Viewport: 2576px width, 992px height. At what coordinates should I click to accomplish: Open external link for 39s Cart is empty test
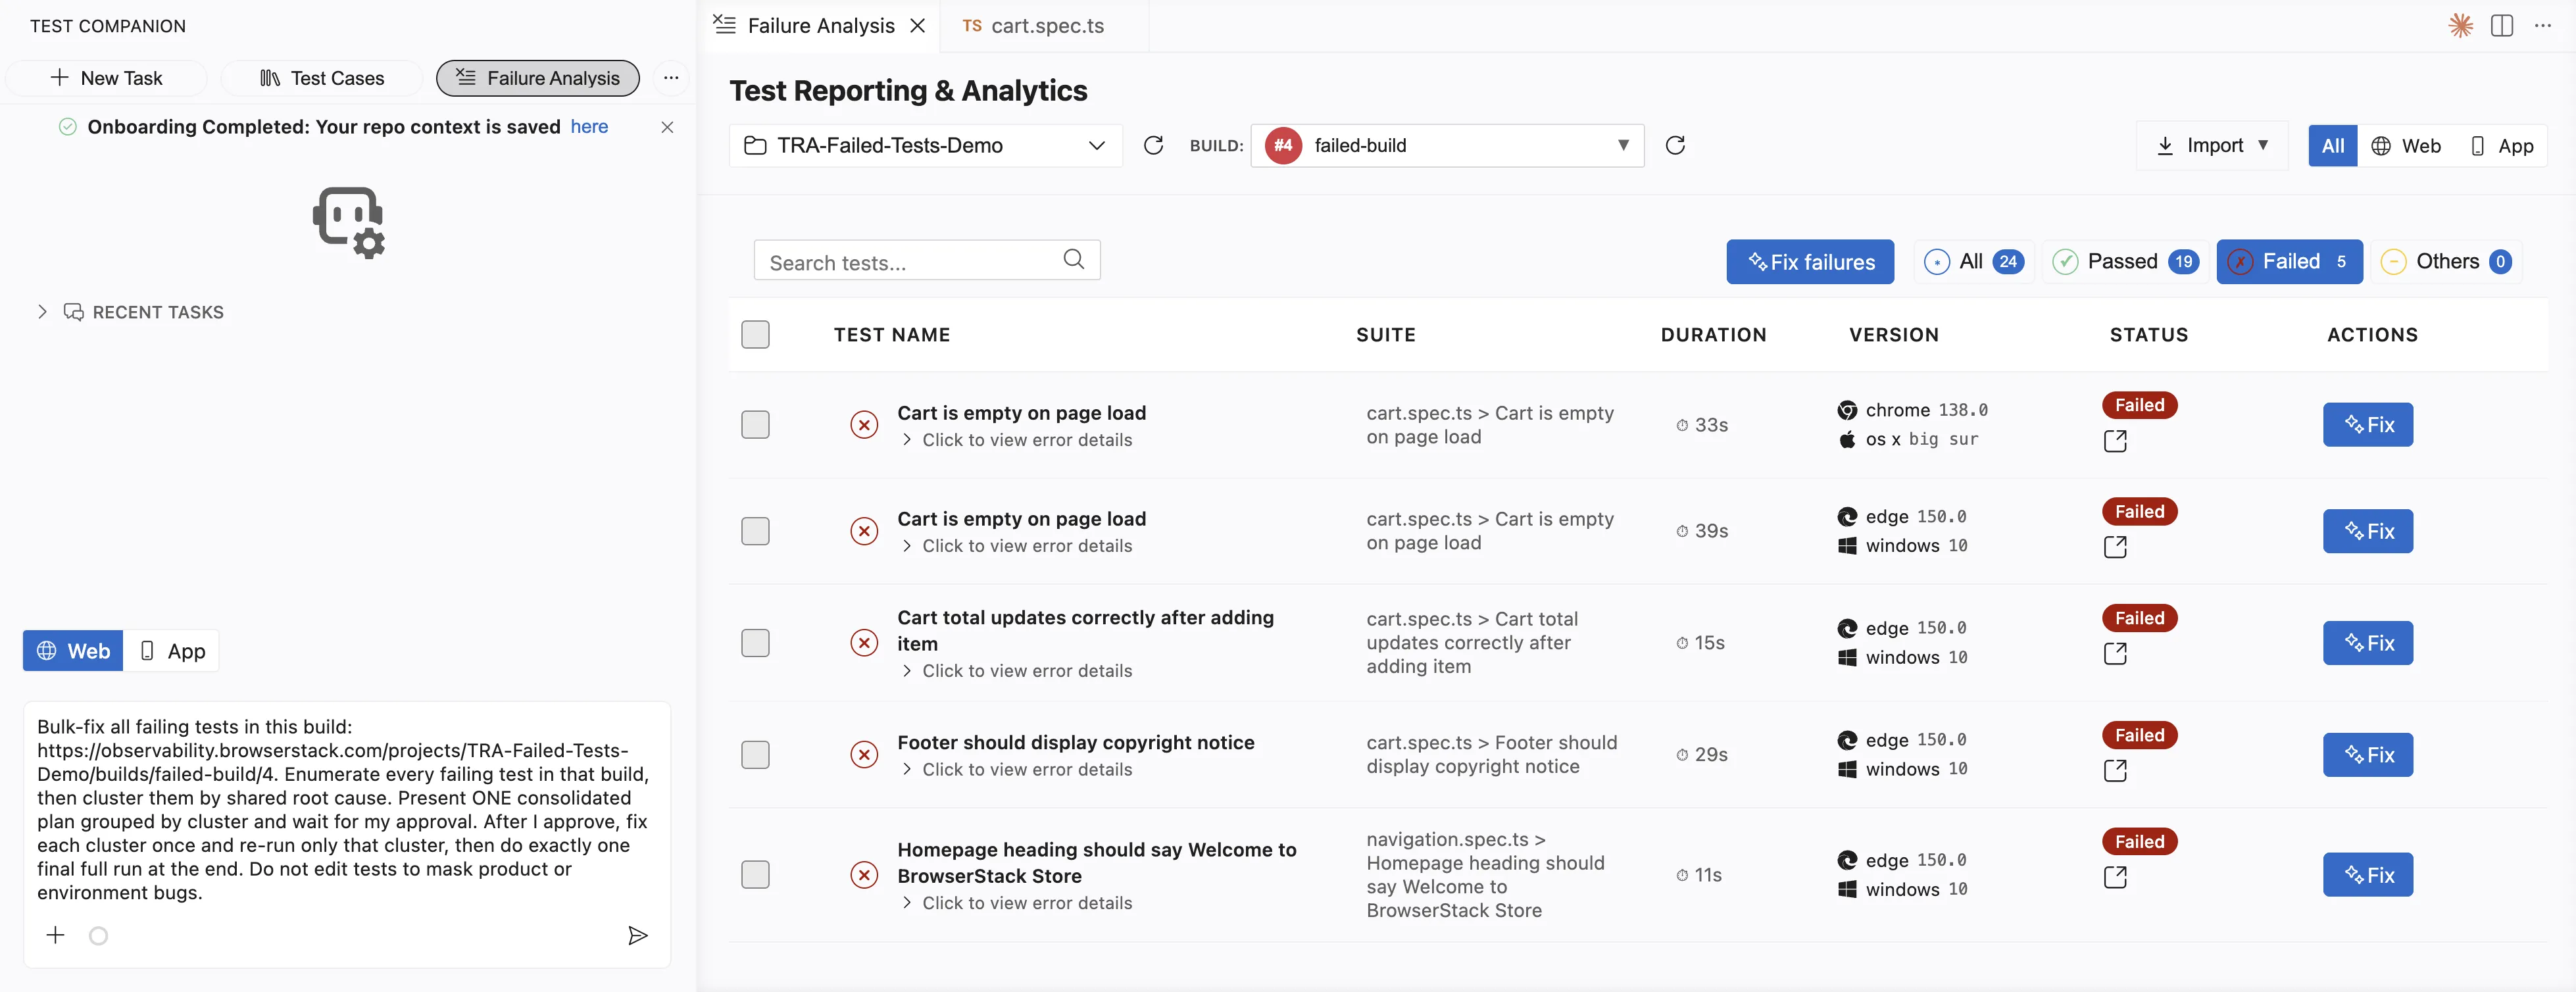pyautogui.click(x=2115, y=546)
